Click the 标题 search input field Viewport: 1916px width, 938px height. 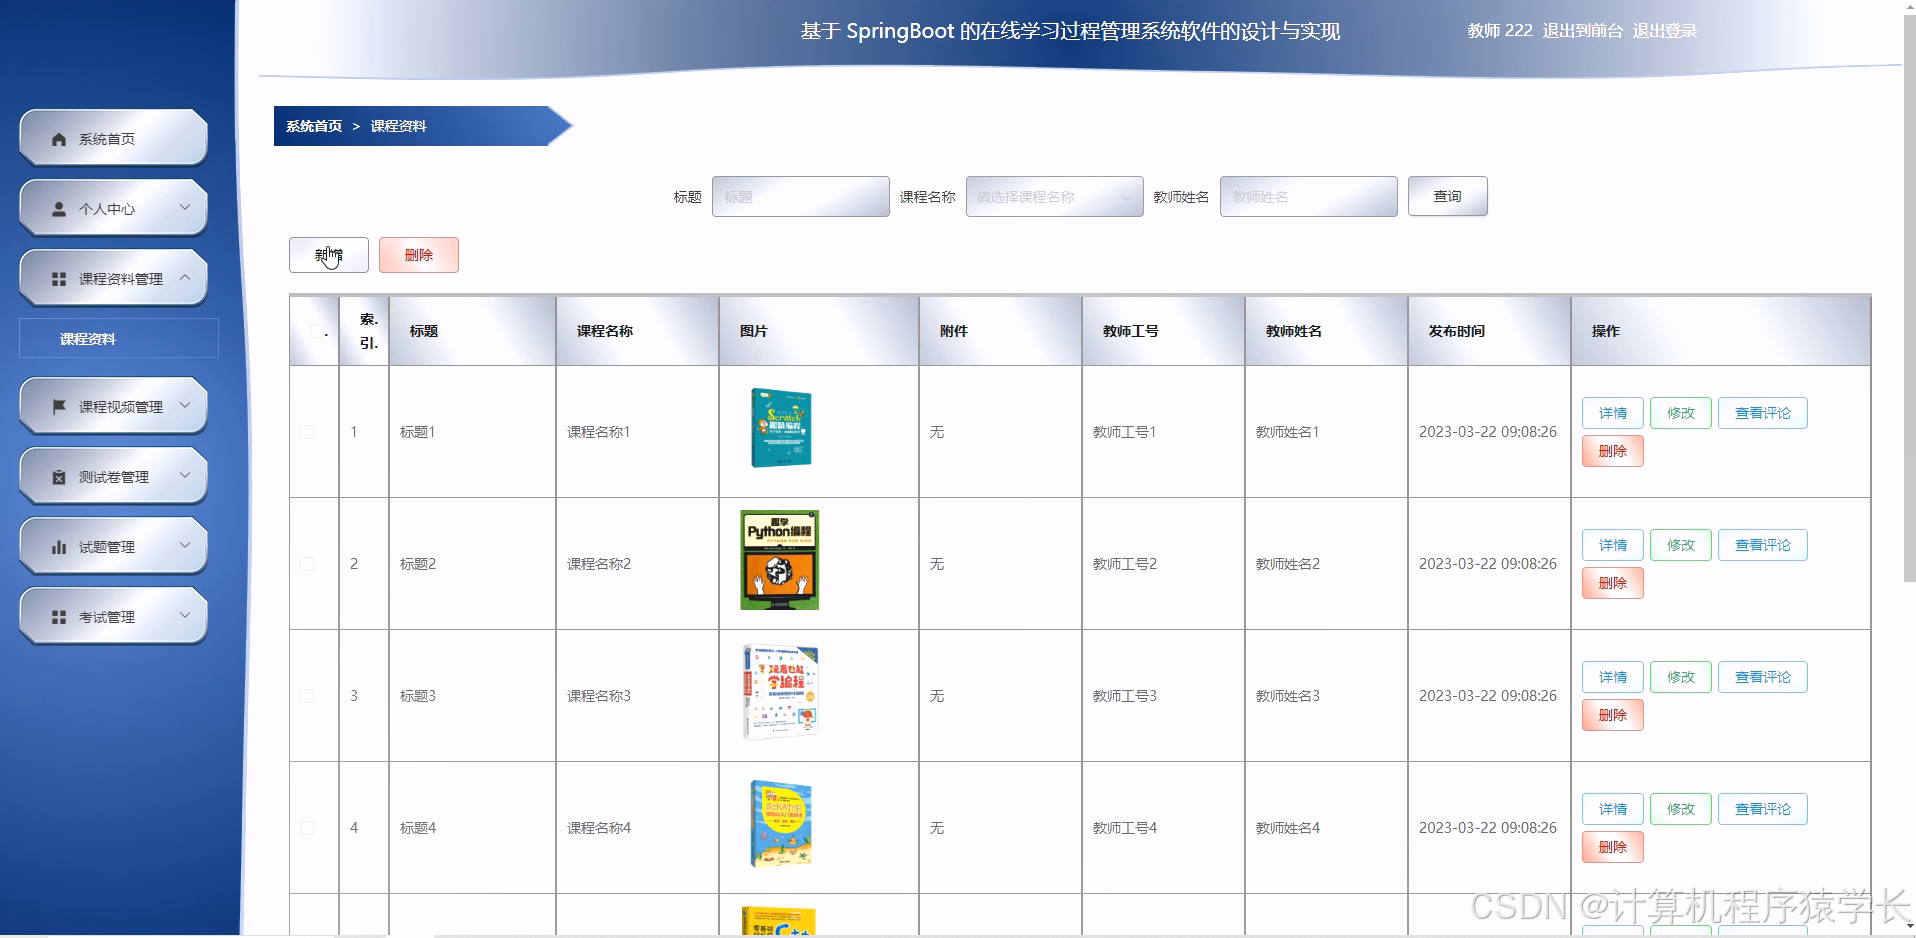(x=799, y=196)
